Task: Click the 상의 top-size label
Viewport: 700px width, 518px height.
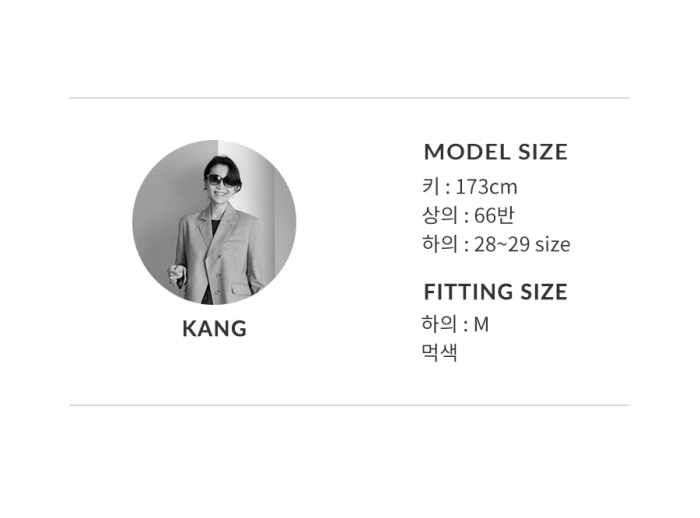Action: click(x=440, y=216)
